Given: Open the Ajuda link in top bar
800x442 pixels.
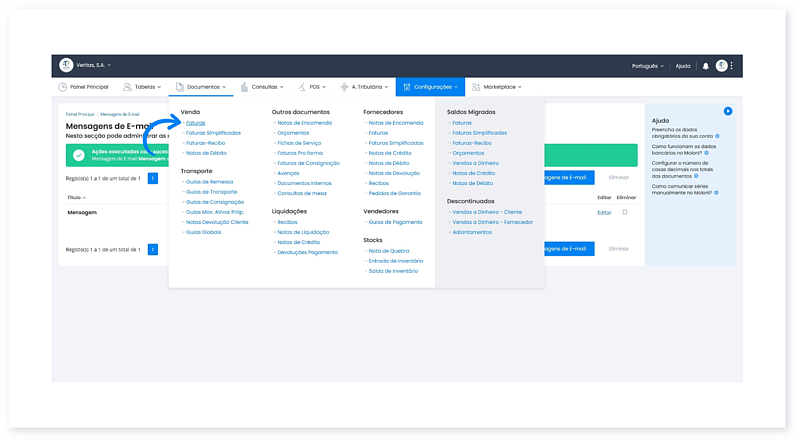Looking at the screenshot, I should pyautogui.click(x=683, y=66).
